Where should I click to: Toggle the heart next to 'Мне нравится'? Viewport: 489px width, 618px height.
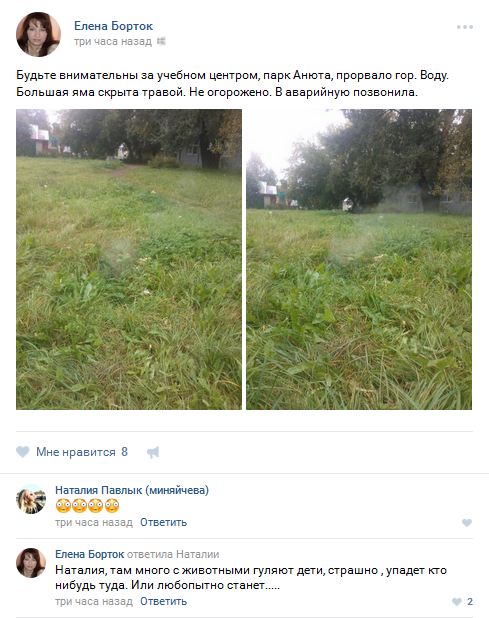click(x=23, y=452)
